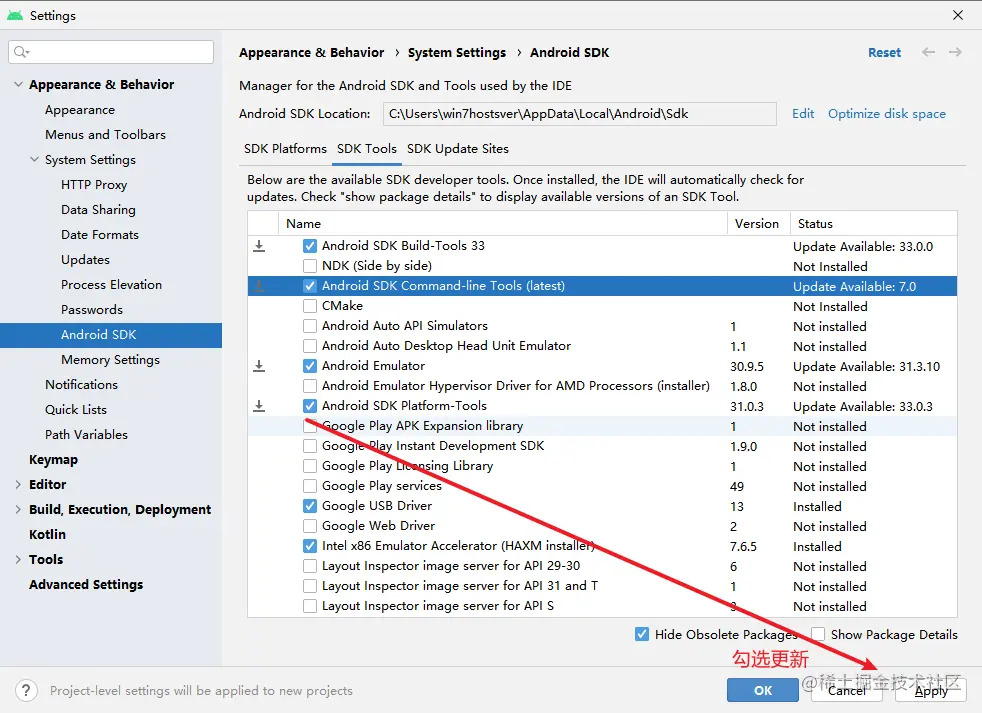This screenshot has height=713, width=982.
Task: Open Notifications settings
Action: pyautogui.click(x=81, y=385)
